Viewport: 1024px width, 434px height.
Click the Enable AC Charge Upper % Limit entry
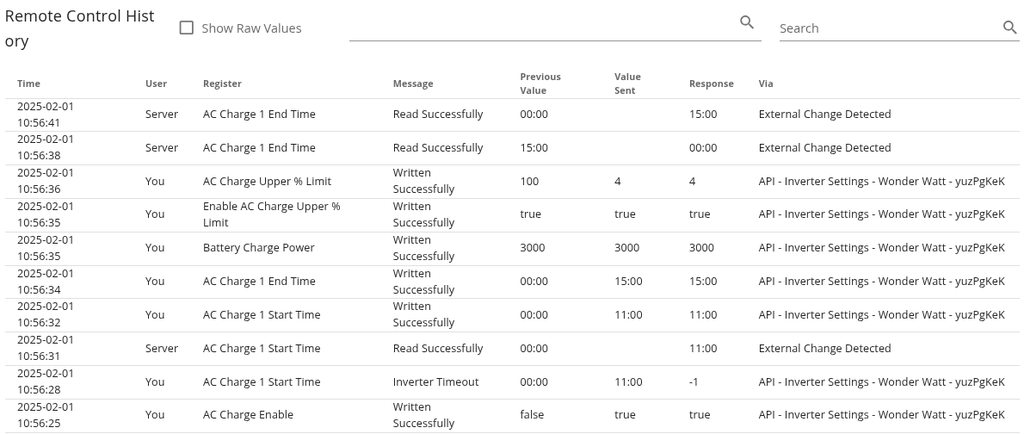pos(272,214)
